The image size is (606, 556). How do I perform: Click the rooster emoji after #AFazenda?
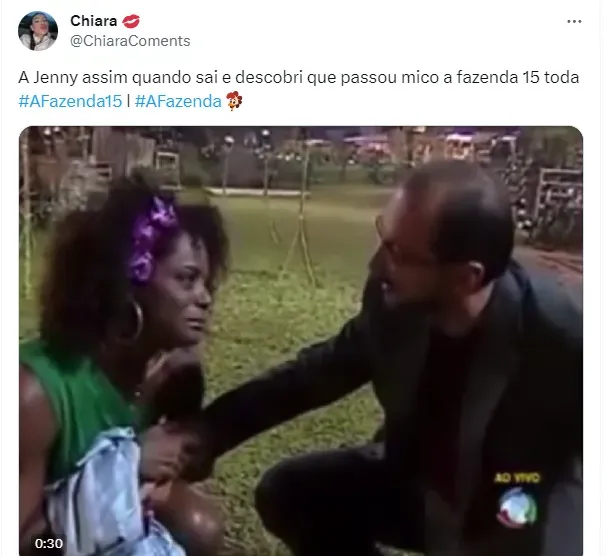coord(234,101)
